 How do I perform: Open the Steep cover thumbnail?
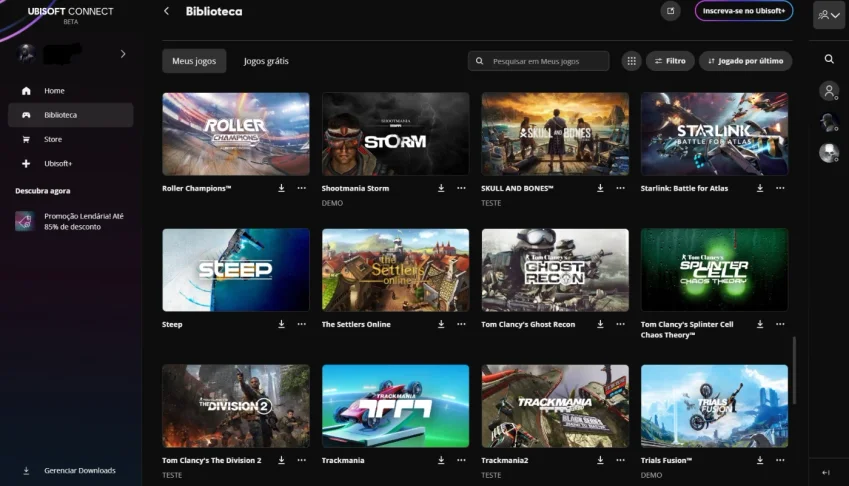click(236, 270)
